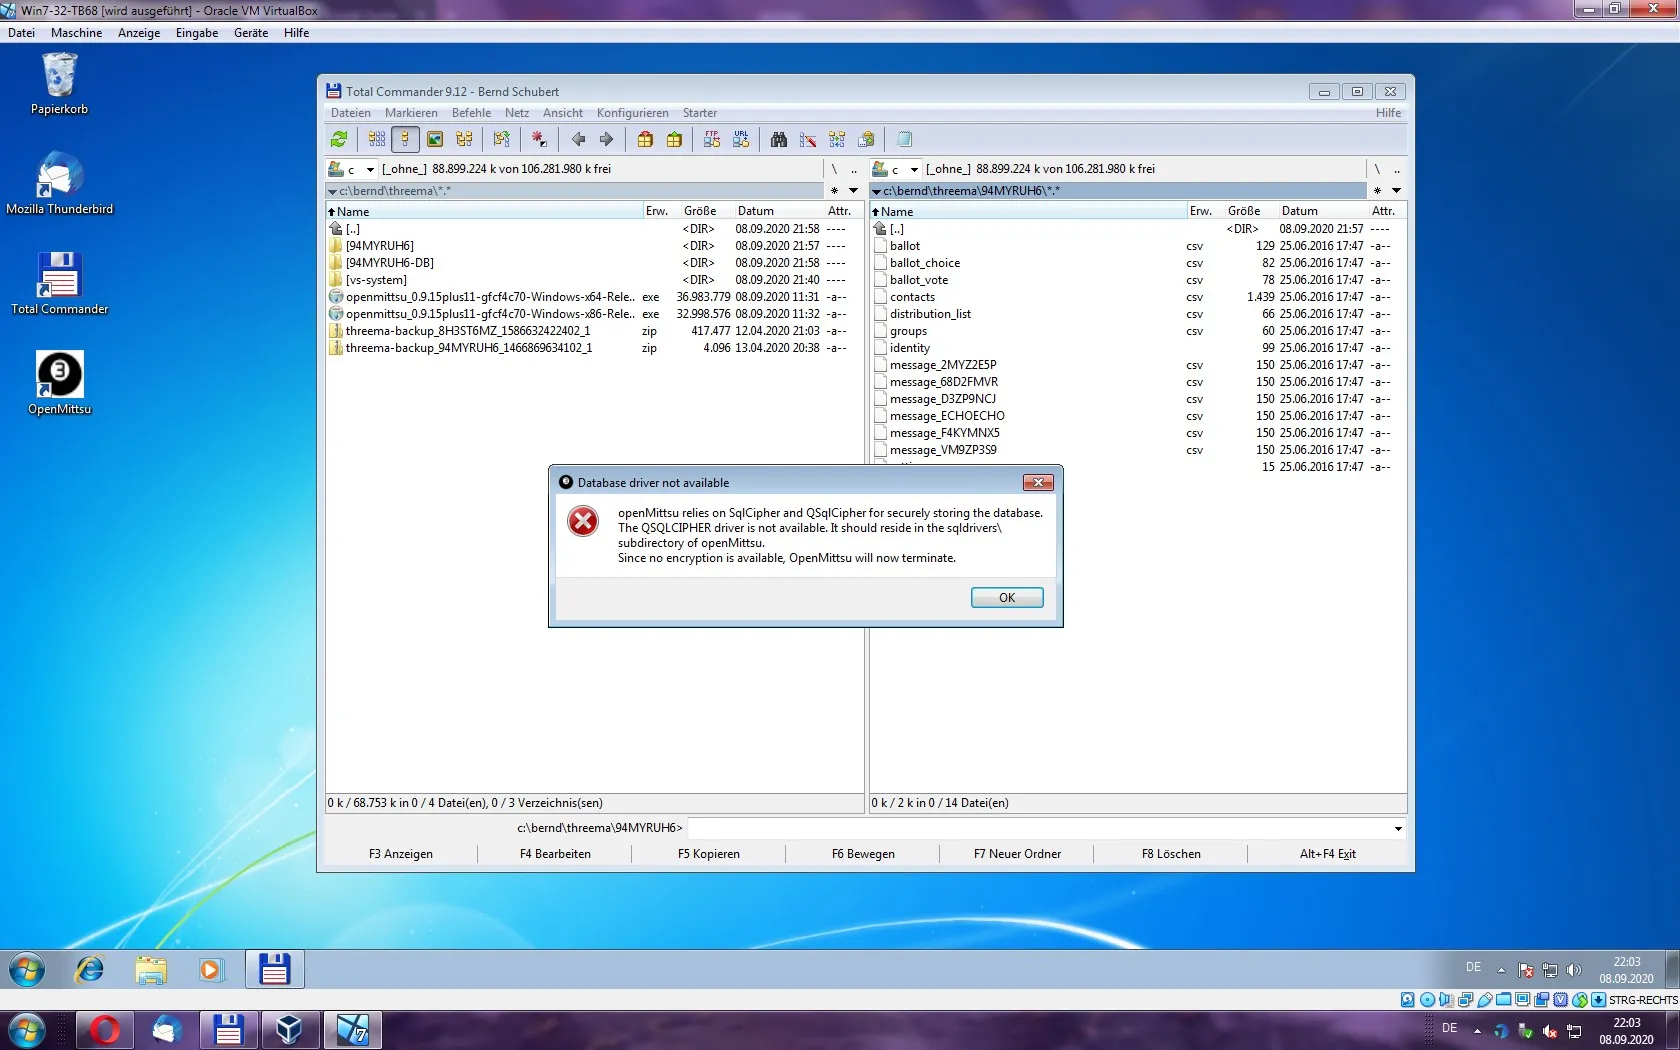The height and width of the screenshot is (1050, 1680).
Task: Select the OpenMittsu desktop icon
Action: [x=60, y=383]
